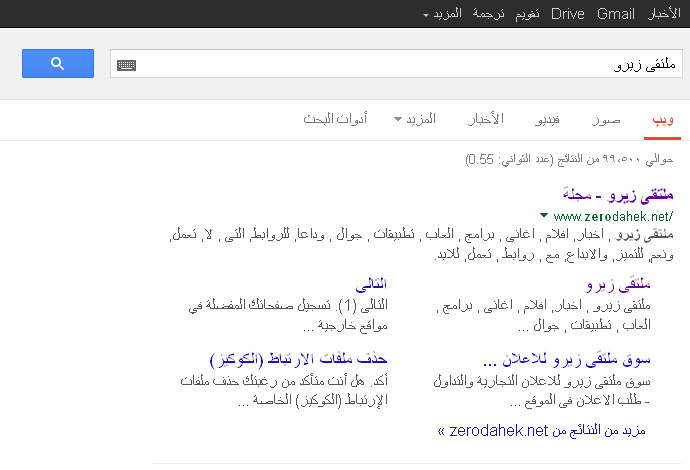Open الأخبار in the black top bar
This screenshot has width=690, height=470.
[664, 14]
